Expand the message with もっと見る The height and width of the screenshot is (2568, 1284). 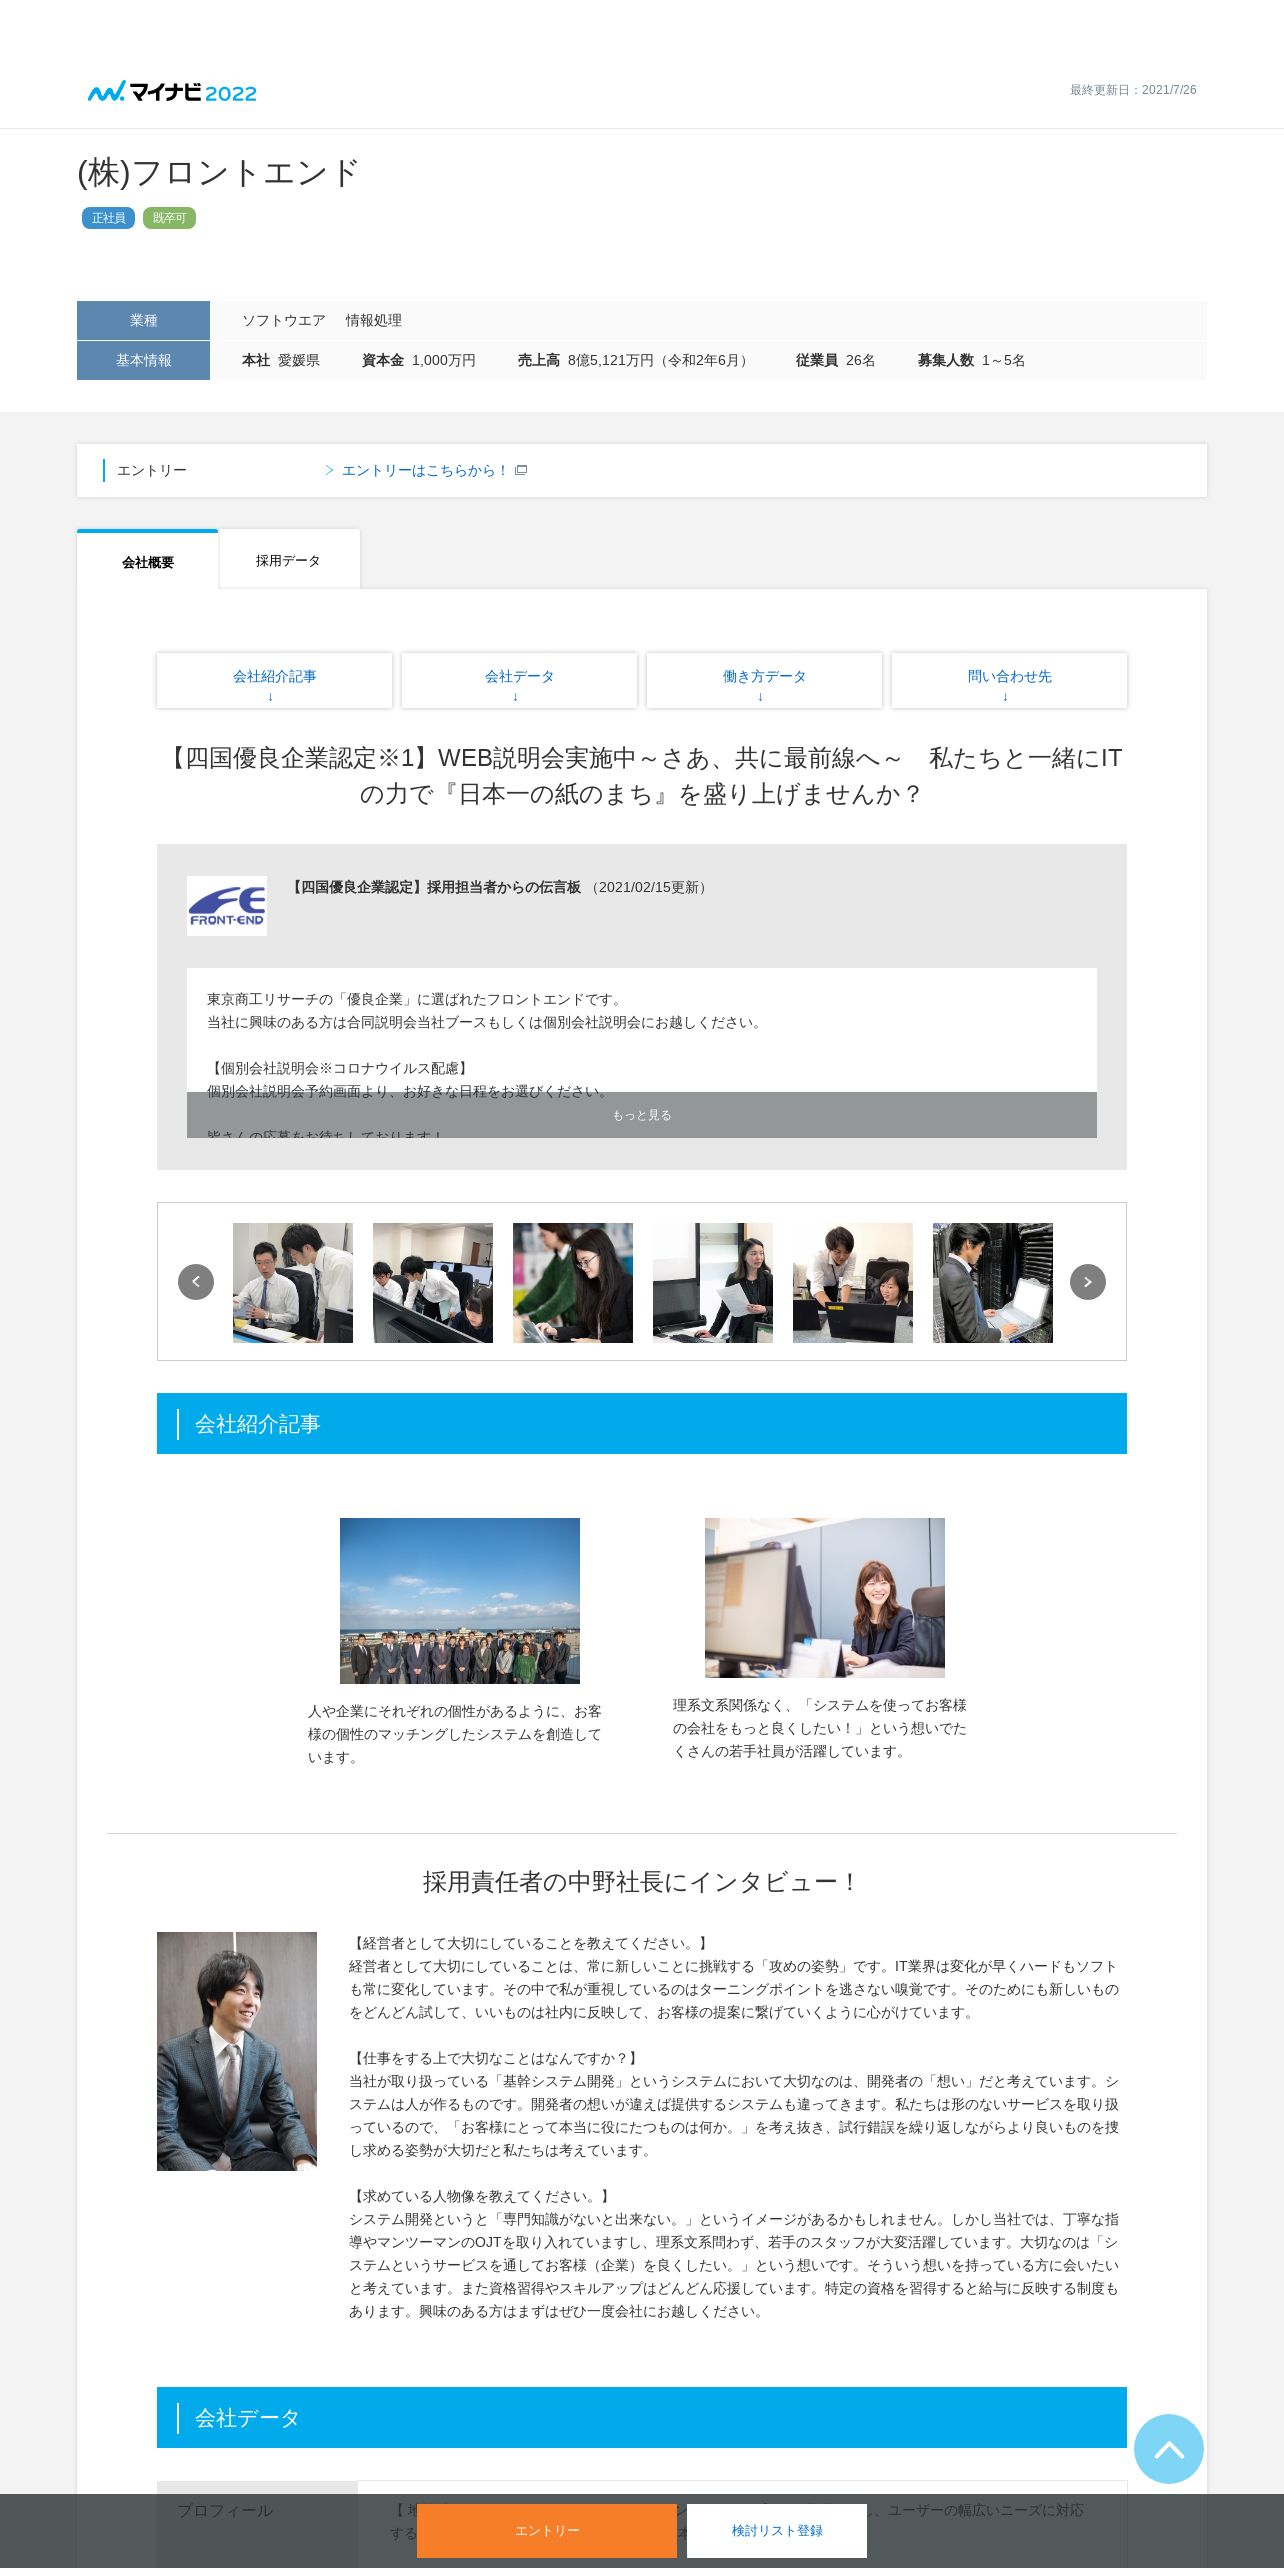(x=642, y=1115)
